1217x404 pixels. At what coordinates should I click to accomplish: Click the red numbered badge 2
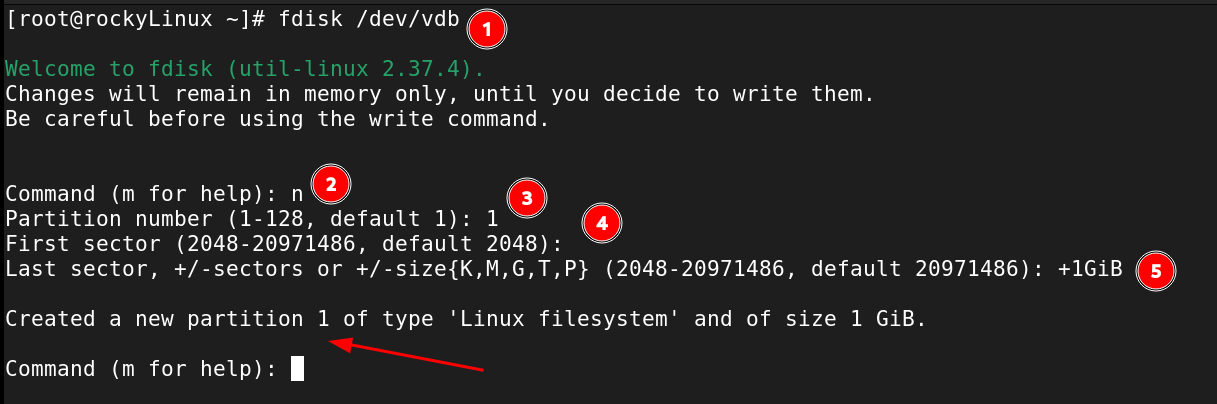pyautogui.click(x=331, y=183)
